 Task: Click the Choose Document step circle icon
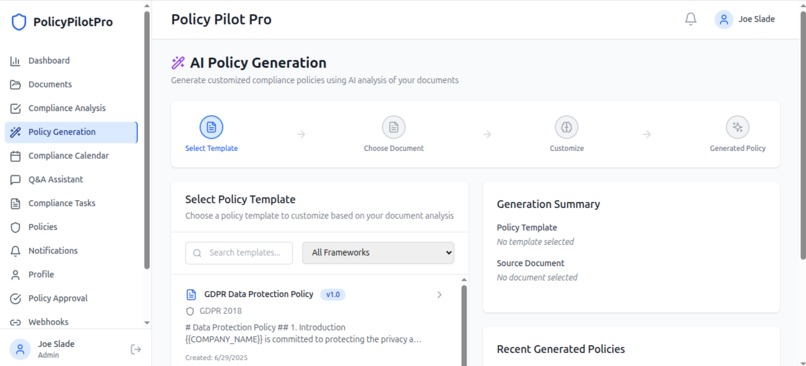(394, 127)
